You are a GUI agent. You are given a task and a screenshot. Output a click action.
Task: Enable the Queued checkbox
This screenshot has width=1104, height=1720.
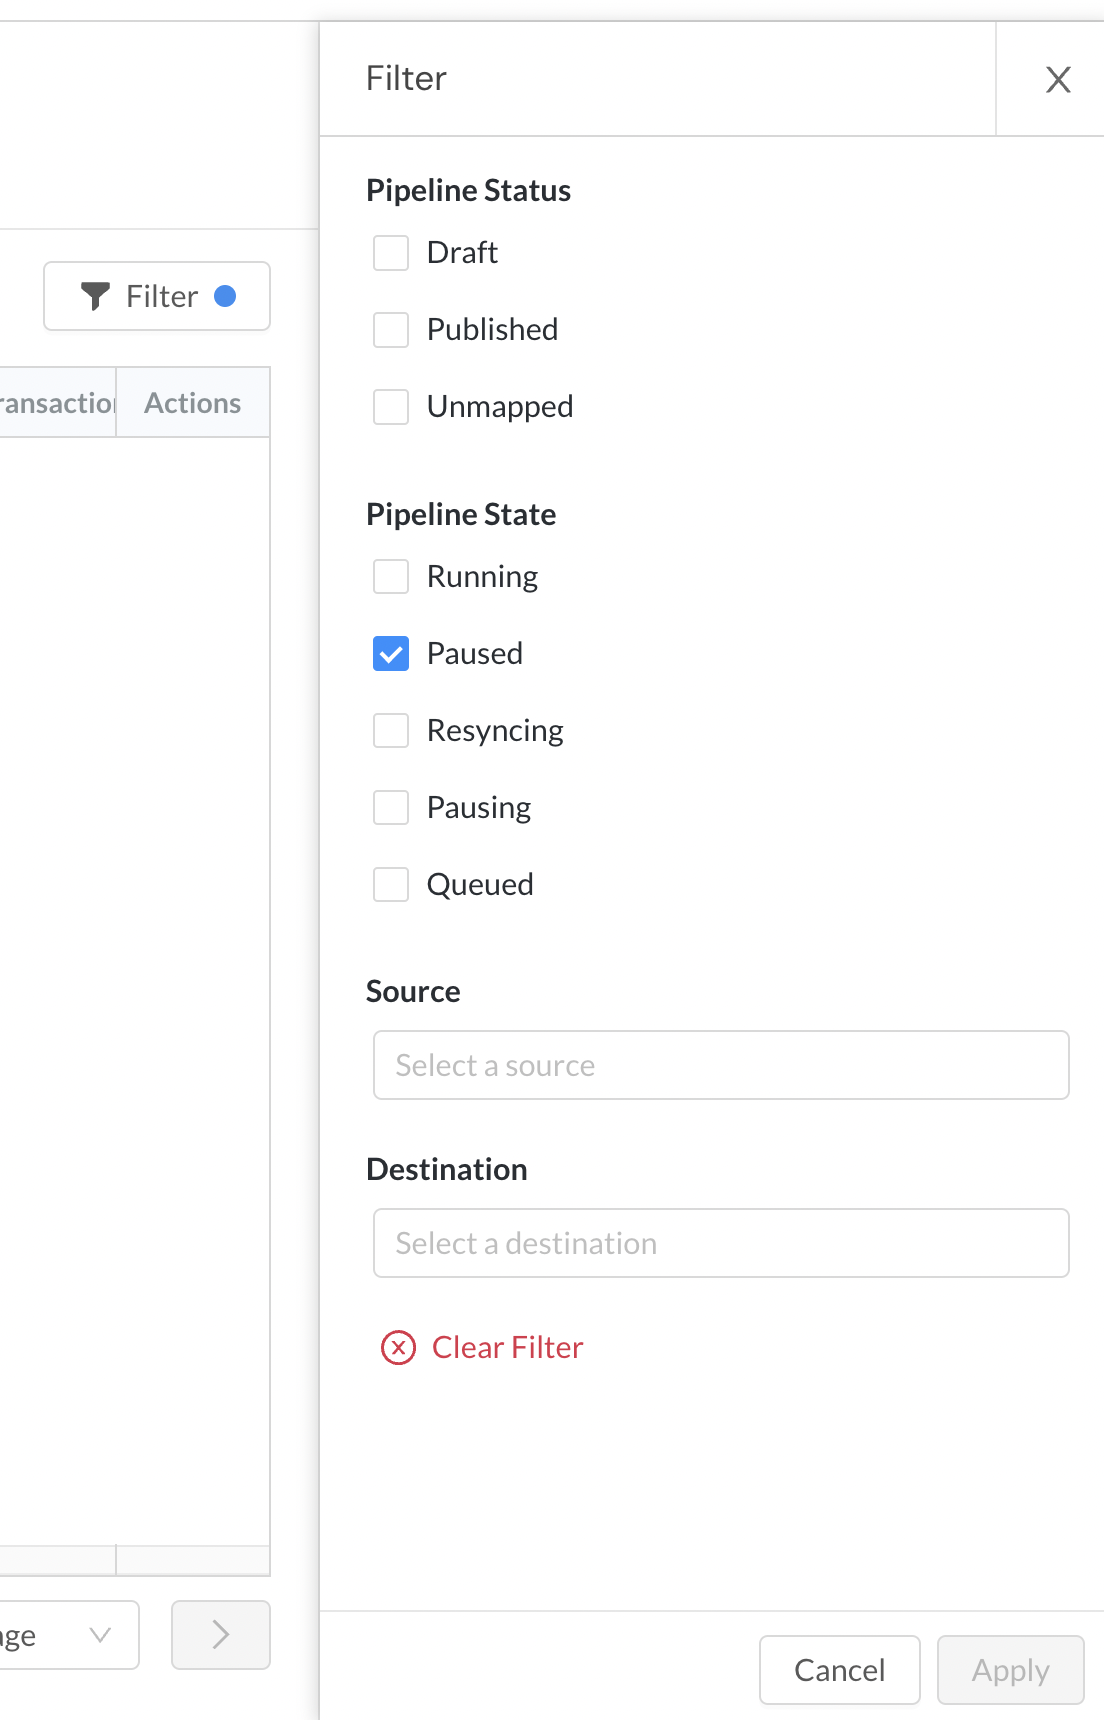(391, 885)
